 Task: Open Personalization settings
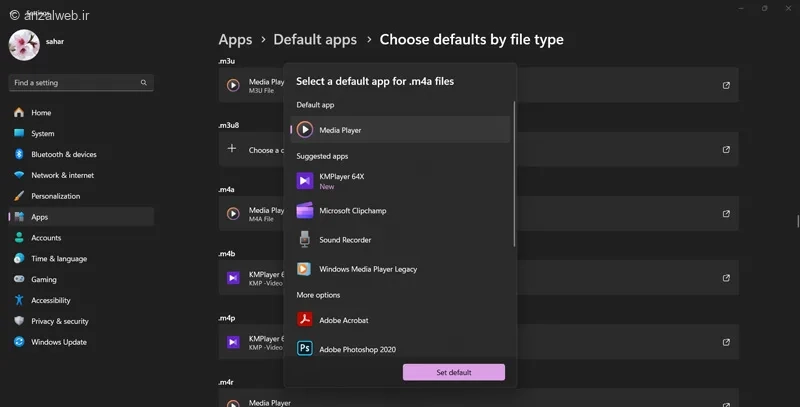pos(81,196)
